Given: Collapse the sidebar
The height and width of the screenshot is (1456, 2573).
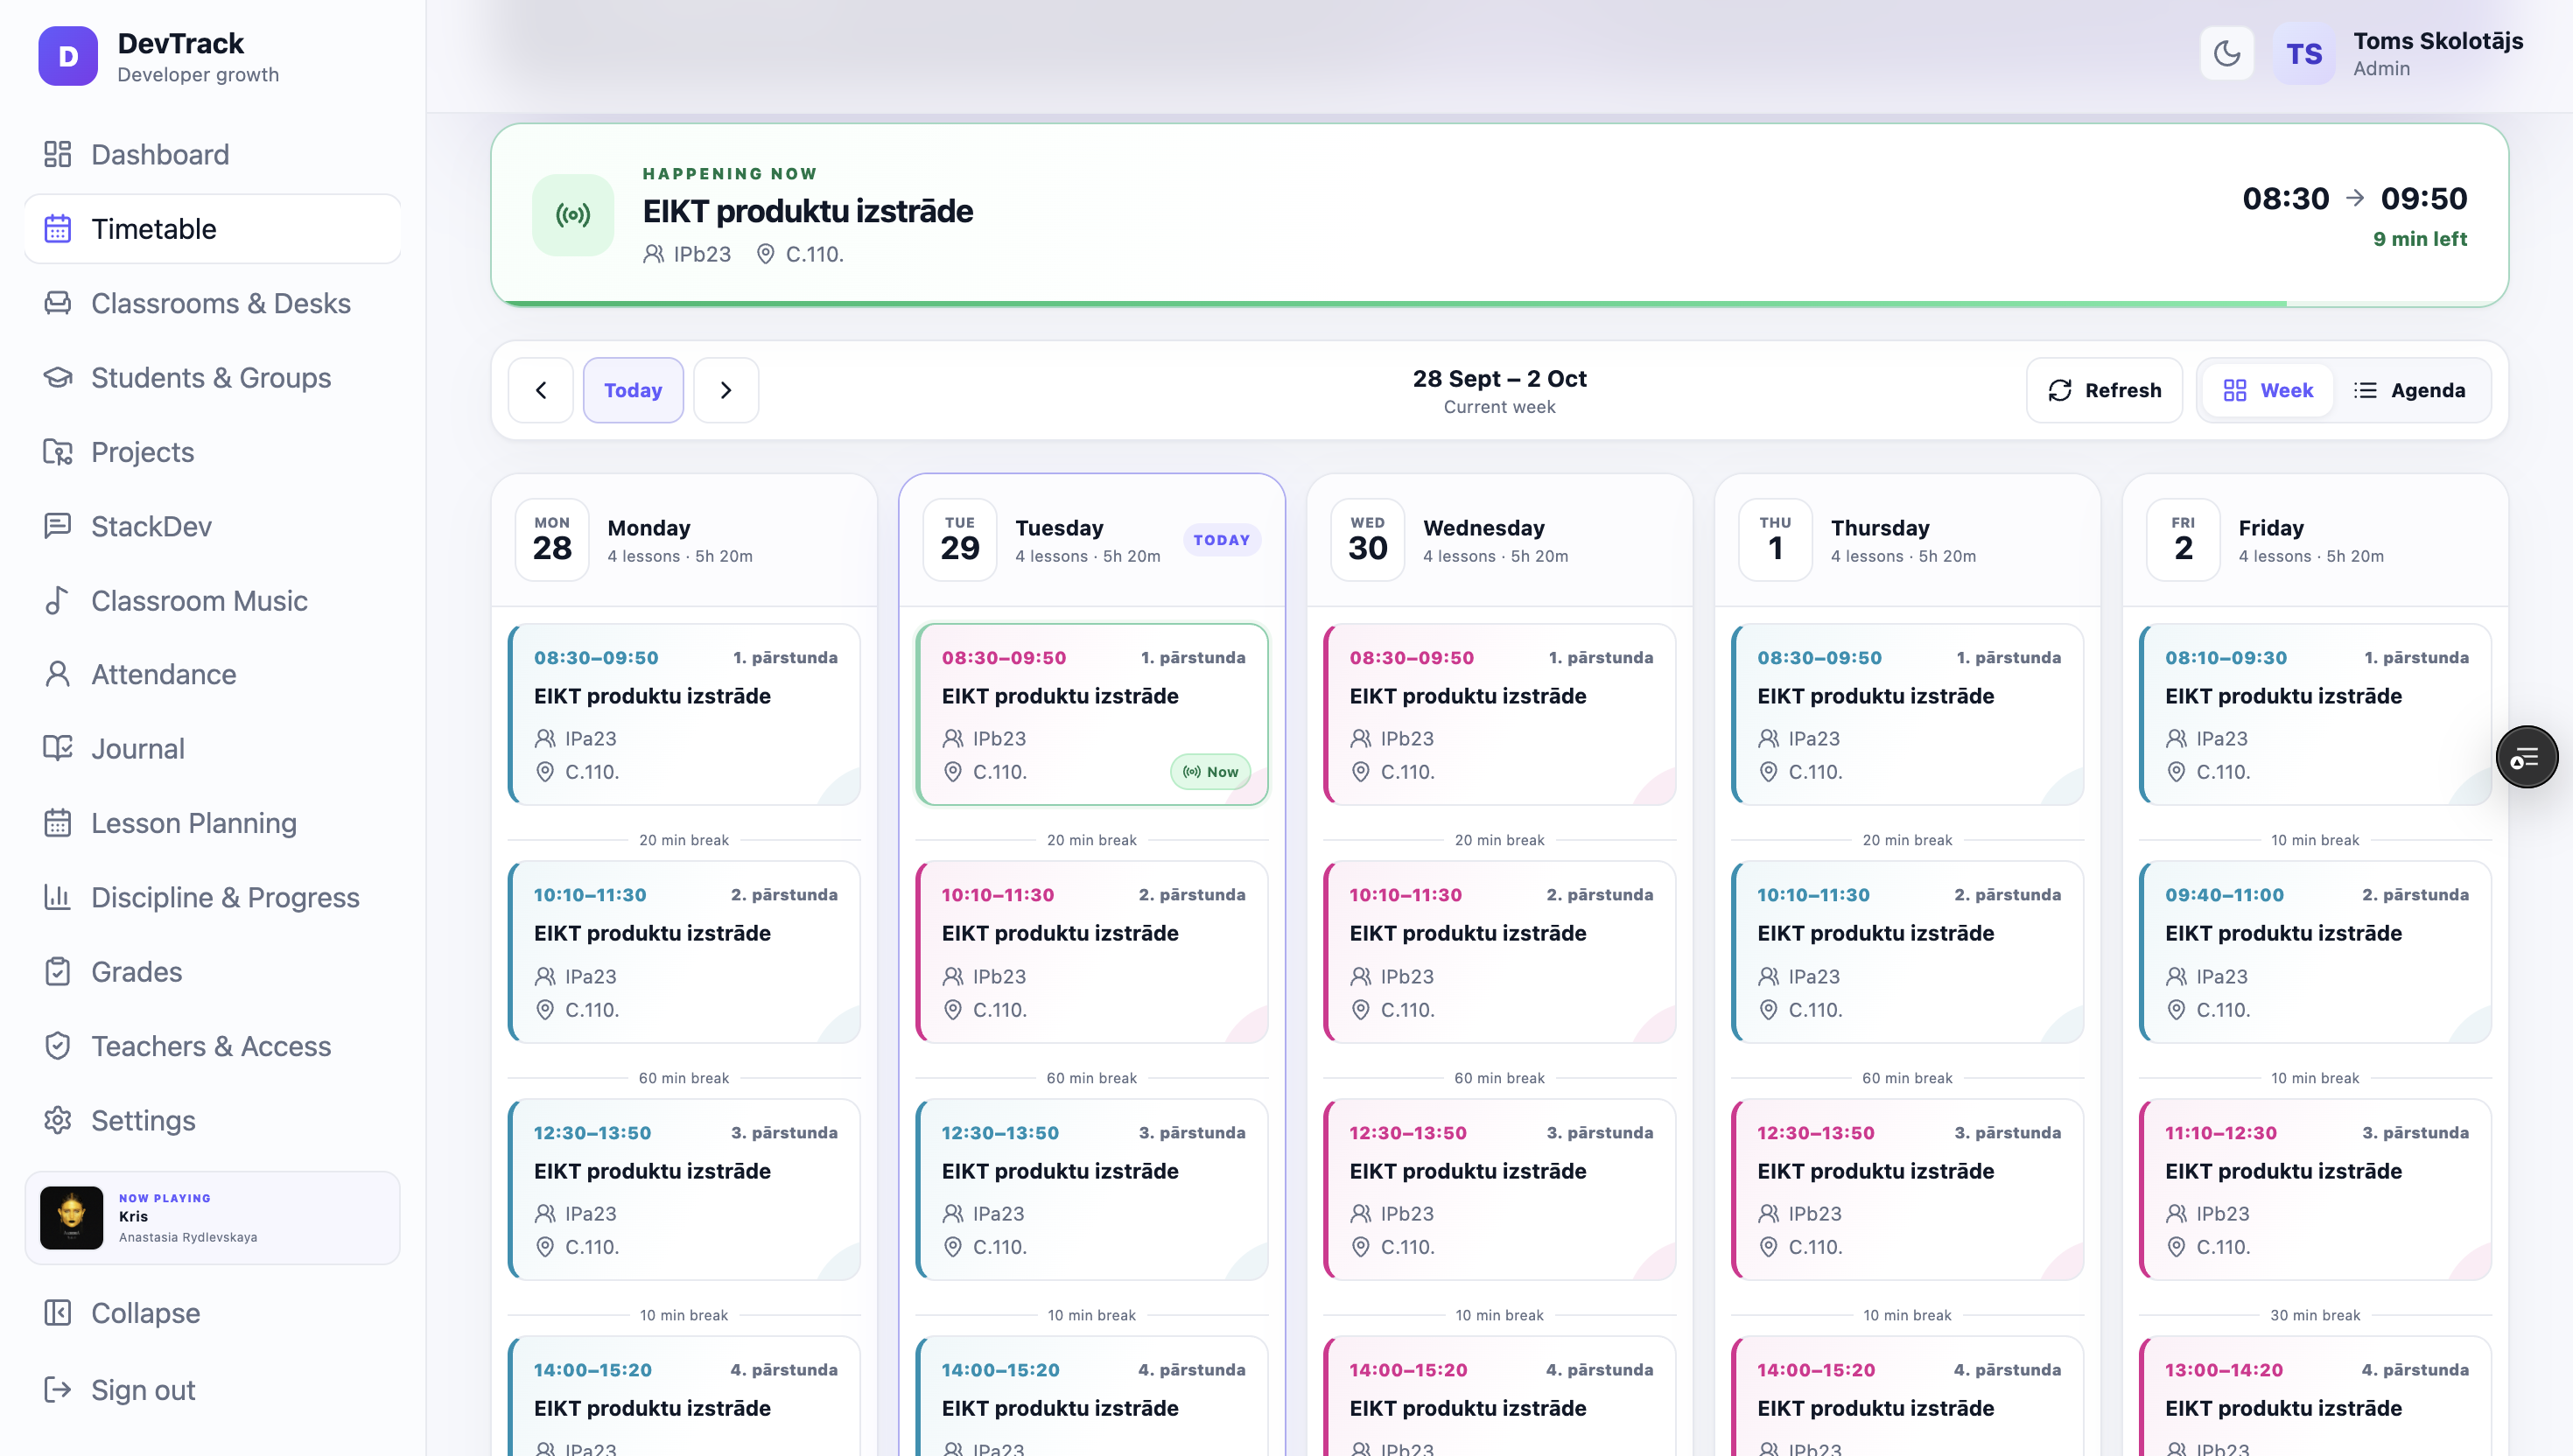Looking at the screenshot, I should coord(212,1313).
